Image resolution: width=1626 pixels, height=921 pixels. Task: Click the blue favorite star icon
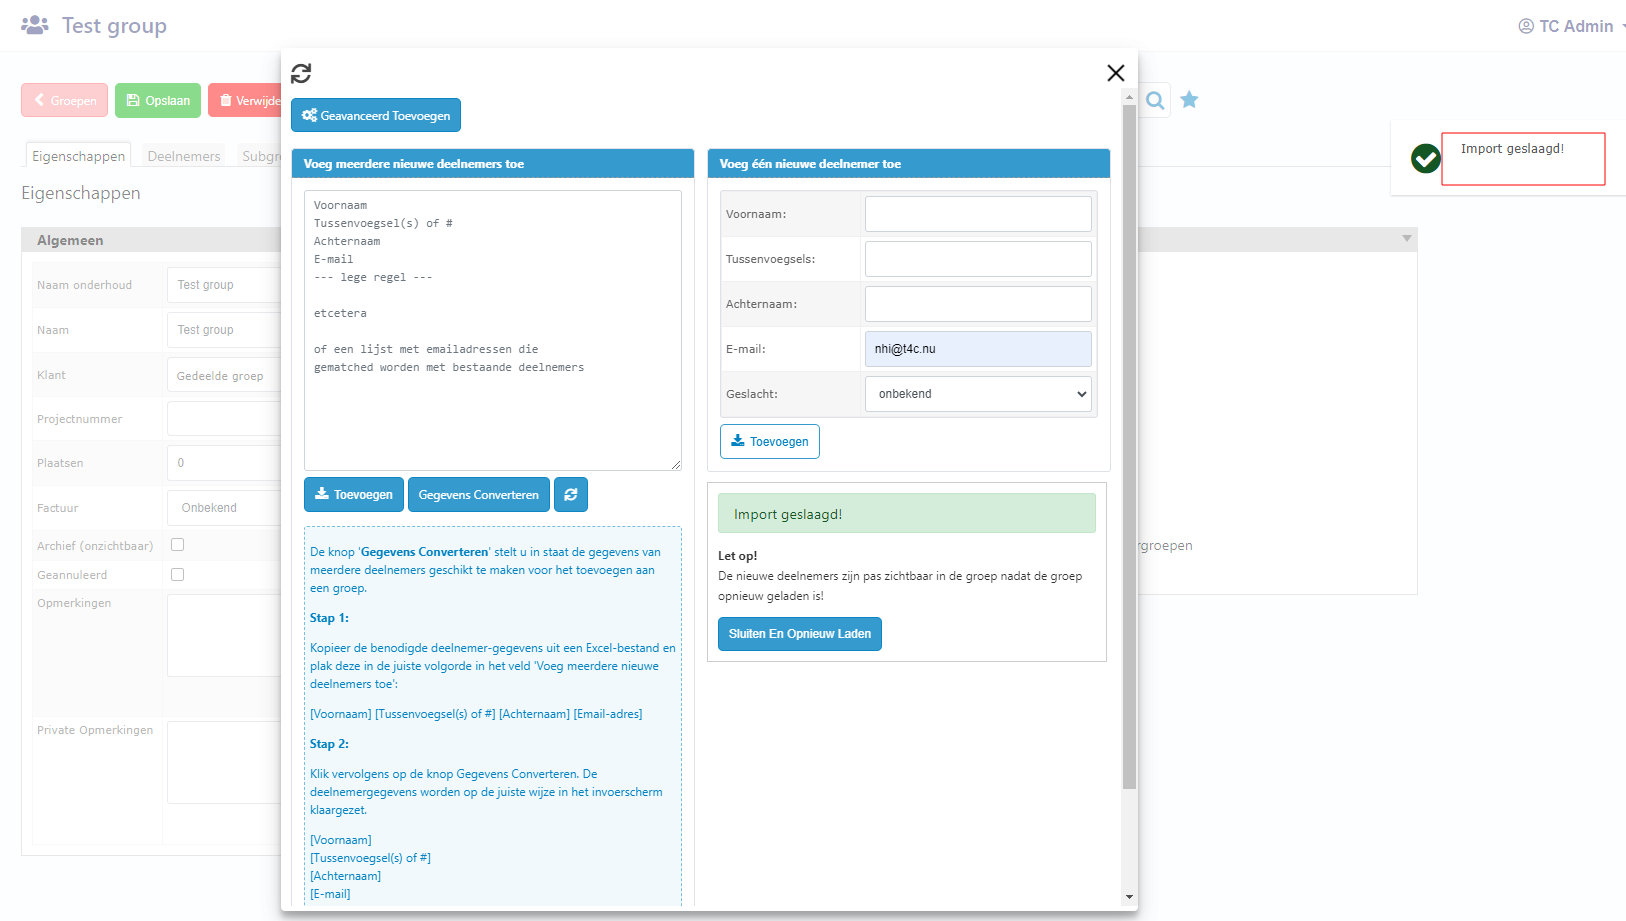click(1189, 100)
